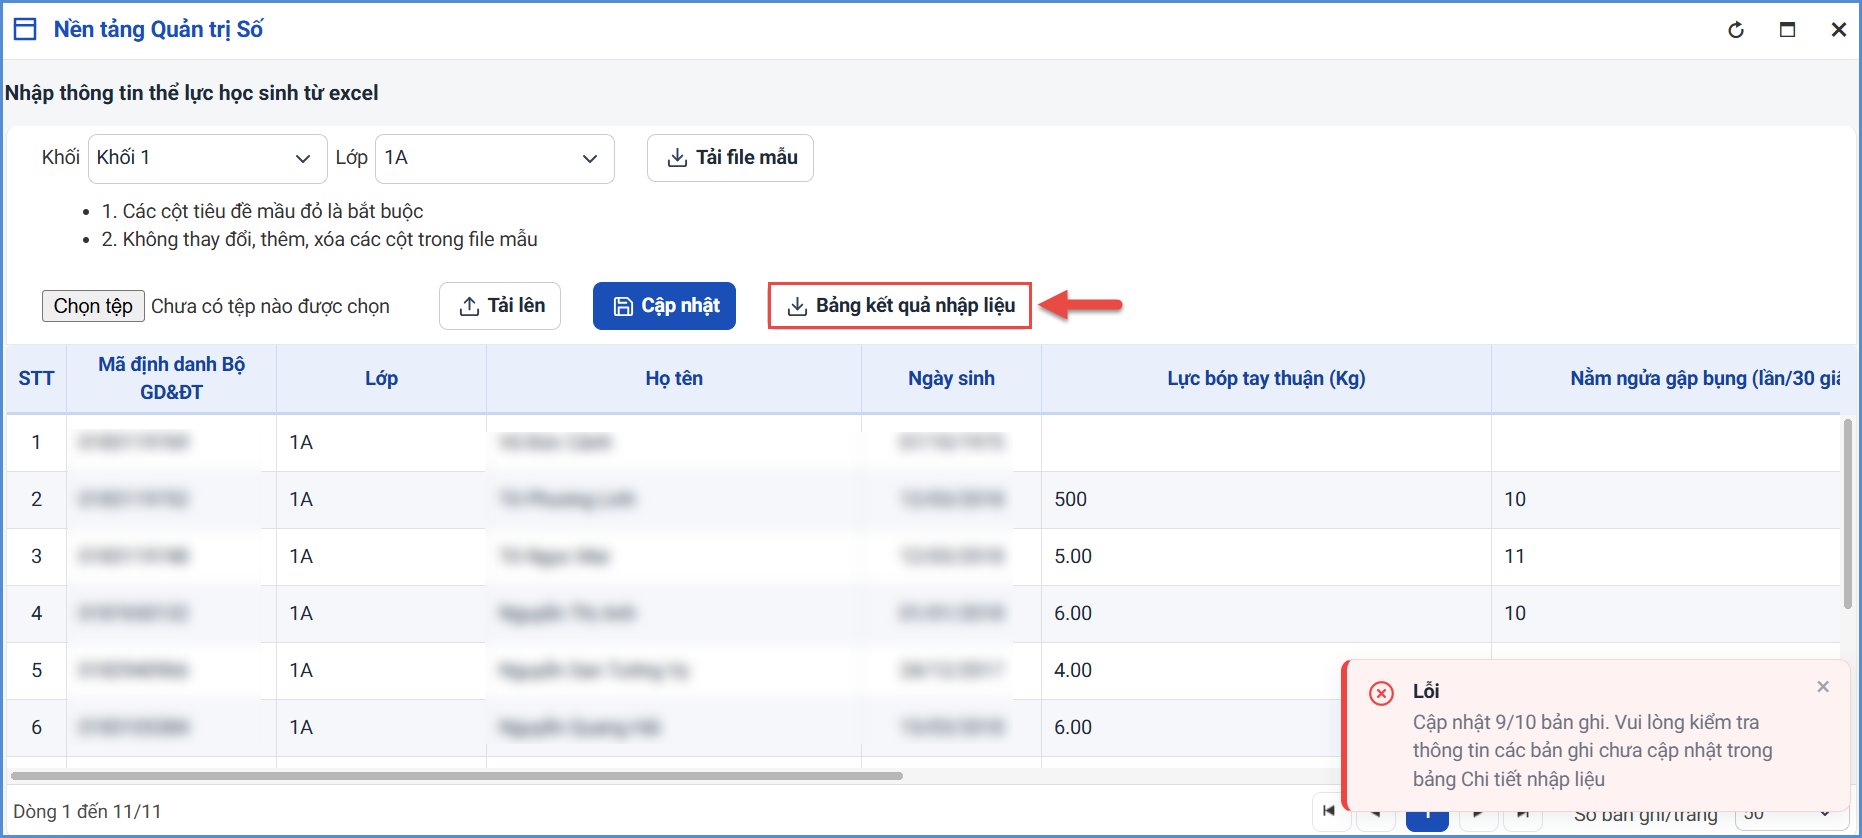Click the window icon beside Nền tảng Quản trị Số

[25, 29]
